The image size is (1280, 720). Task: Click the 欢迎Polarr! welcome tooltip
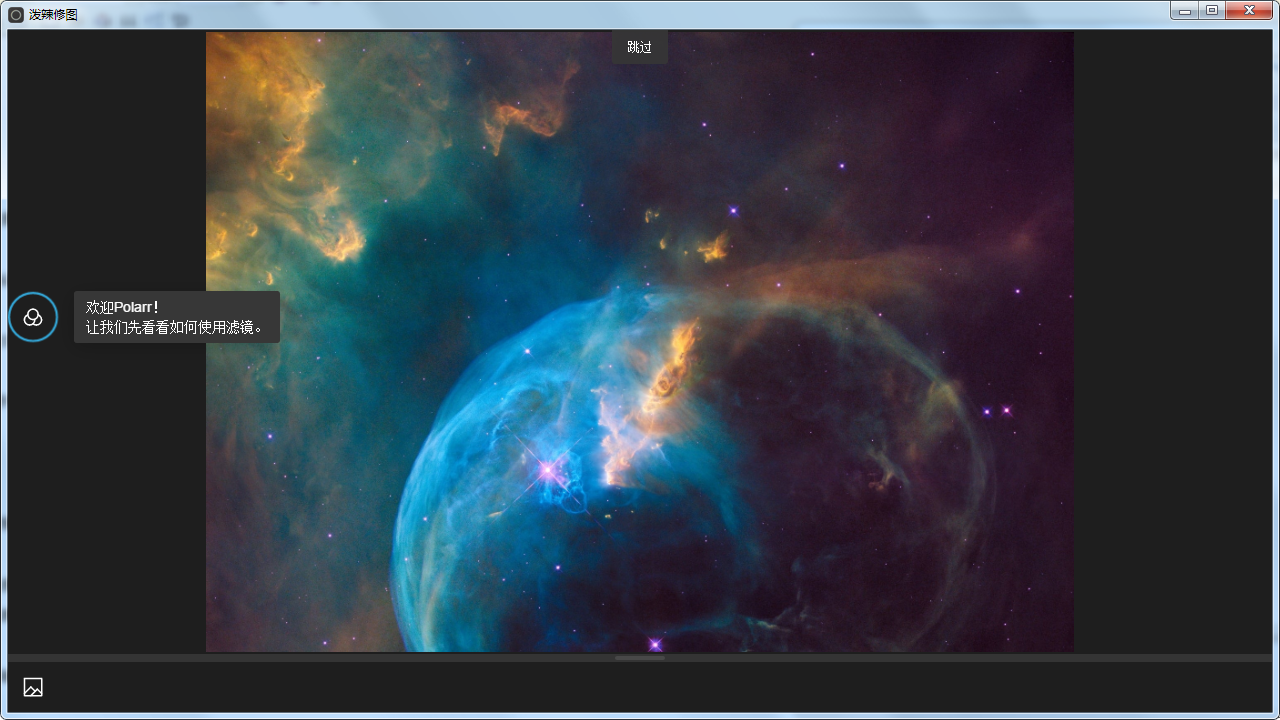coord(123,307)
